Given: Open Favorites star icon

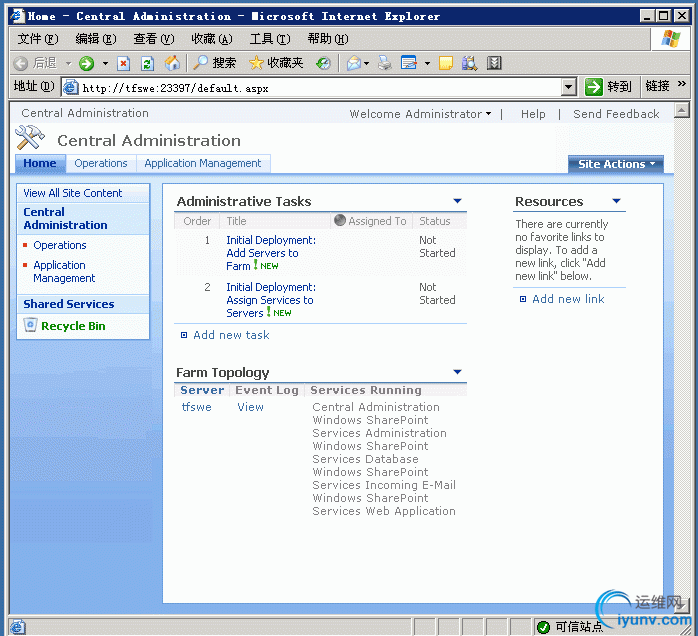Looking at the screenshot, I should click(256, 63).
